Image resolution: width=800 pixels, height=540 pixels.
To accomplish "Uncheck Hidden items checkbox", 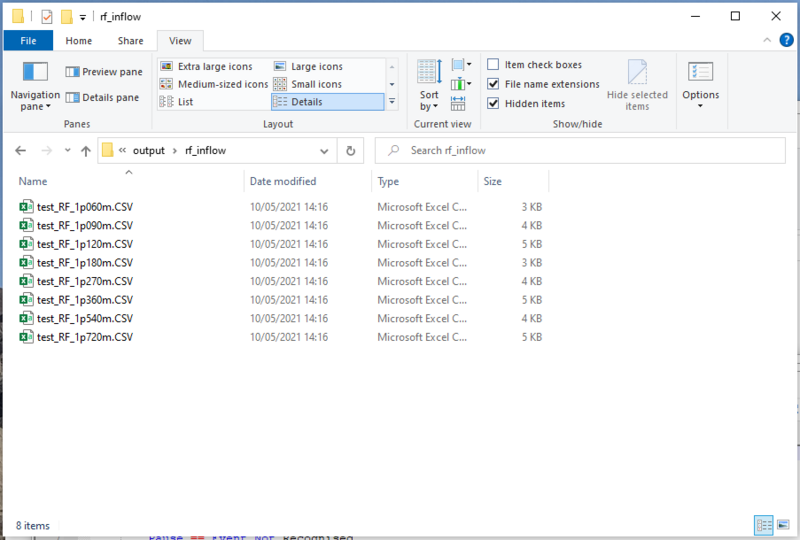I will point(493,104).
